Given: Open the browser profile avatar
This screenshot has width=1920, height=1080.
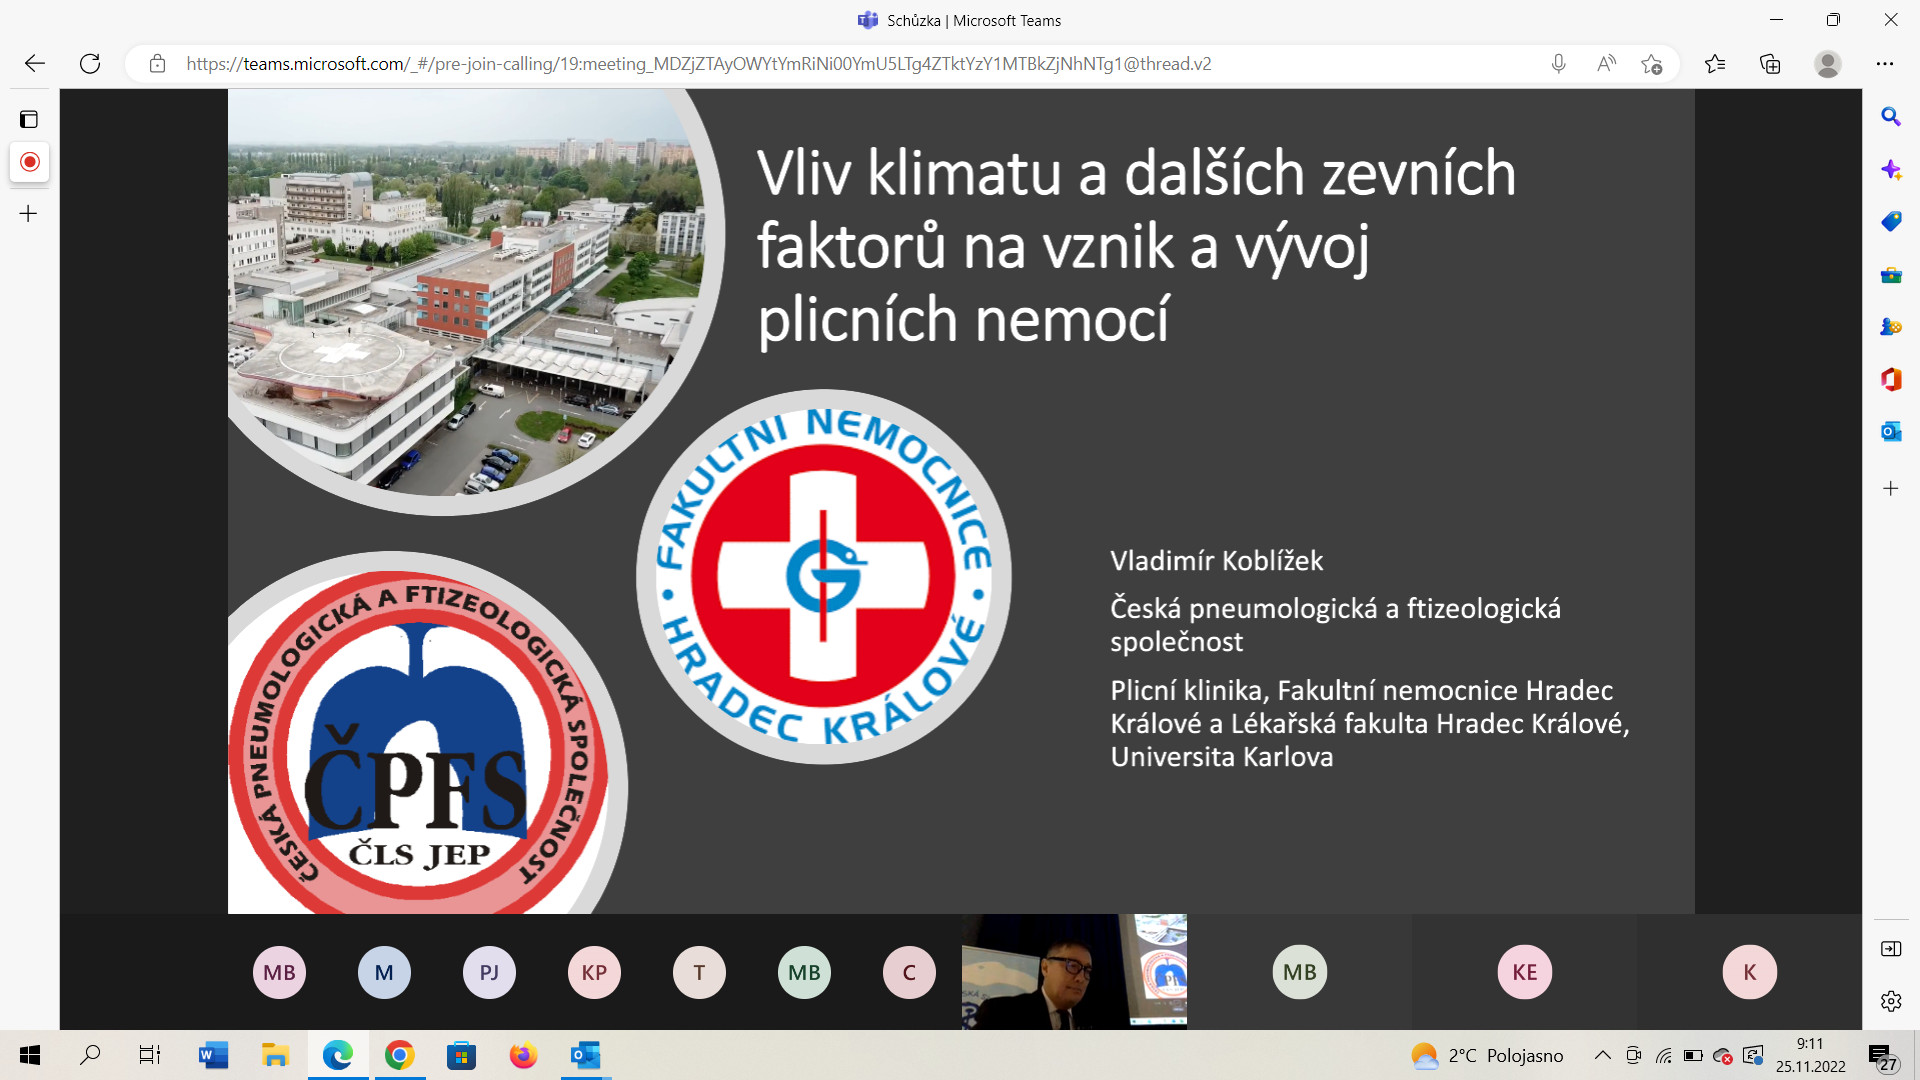Looking at the screenshot, I should (x=1828, y=64).
